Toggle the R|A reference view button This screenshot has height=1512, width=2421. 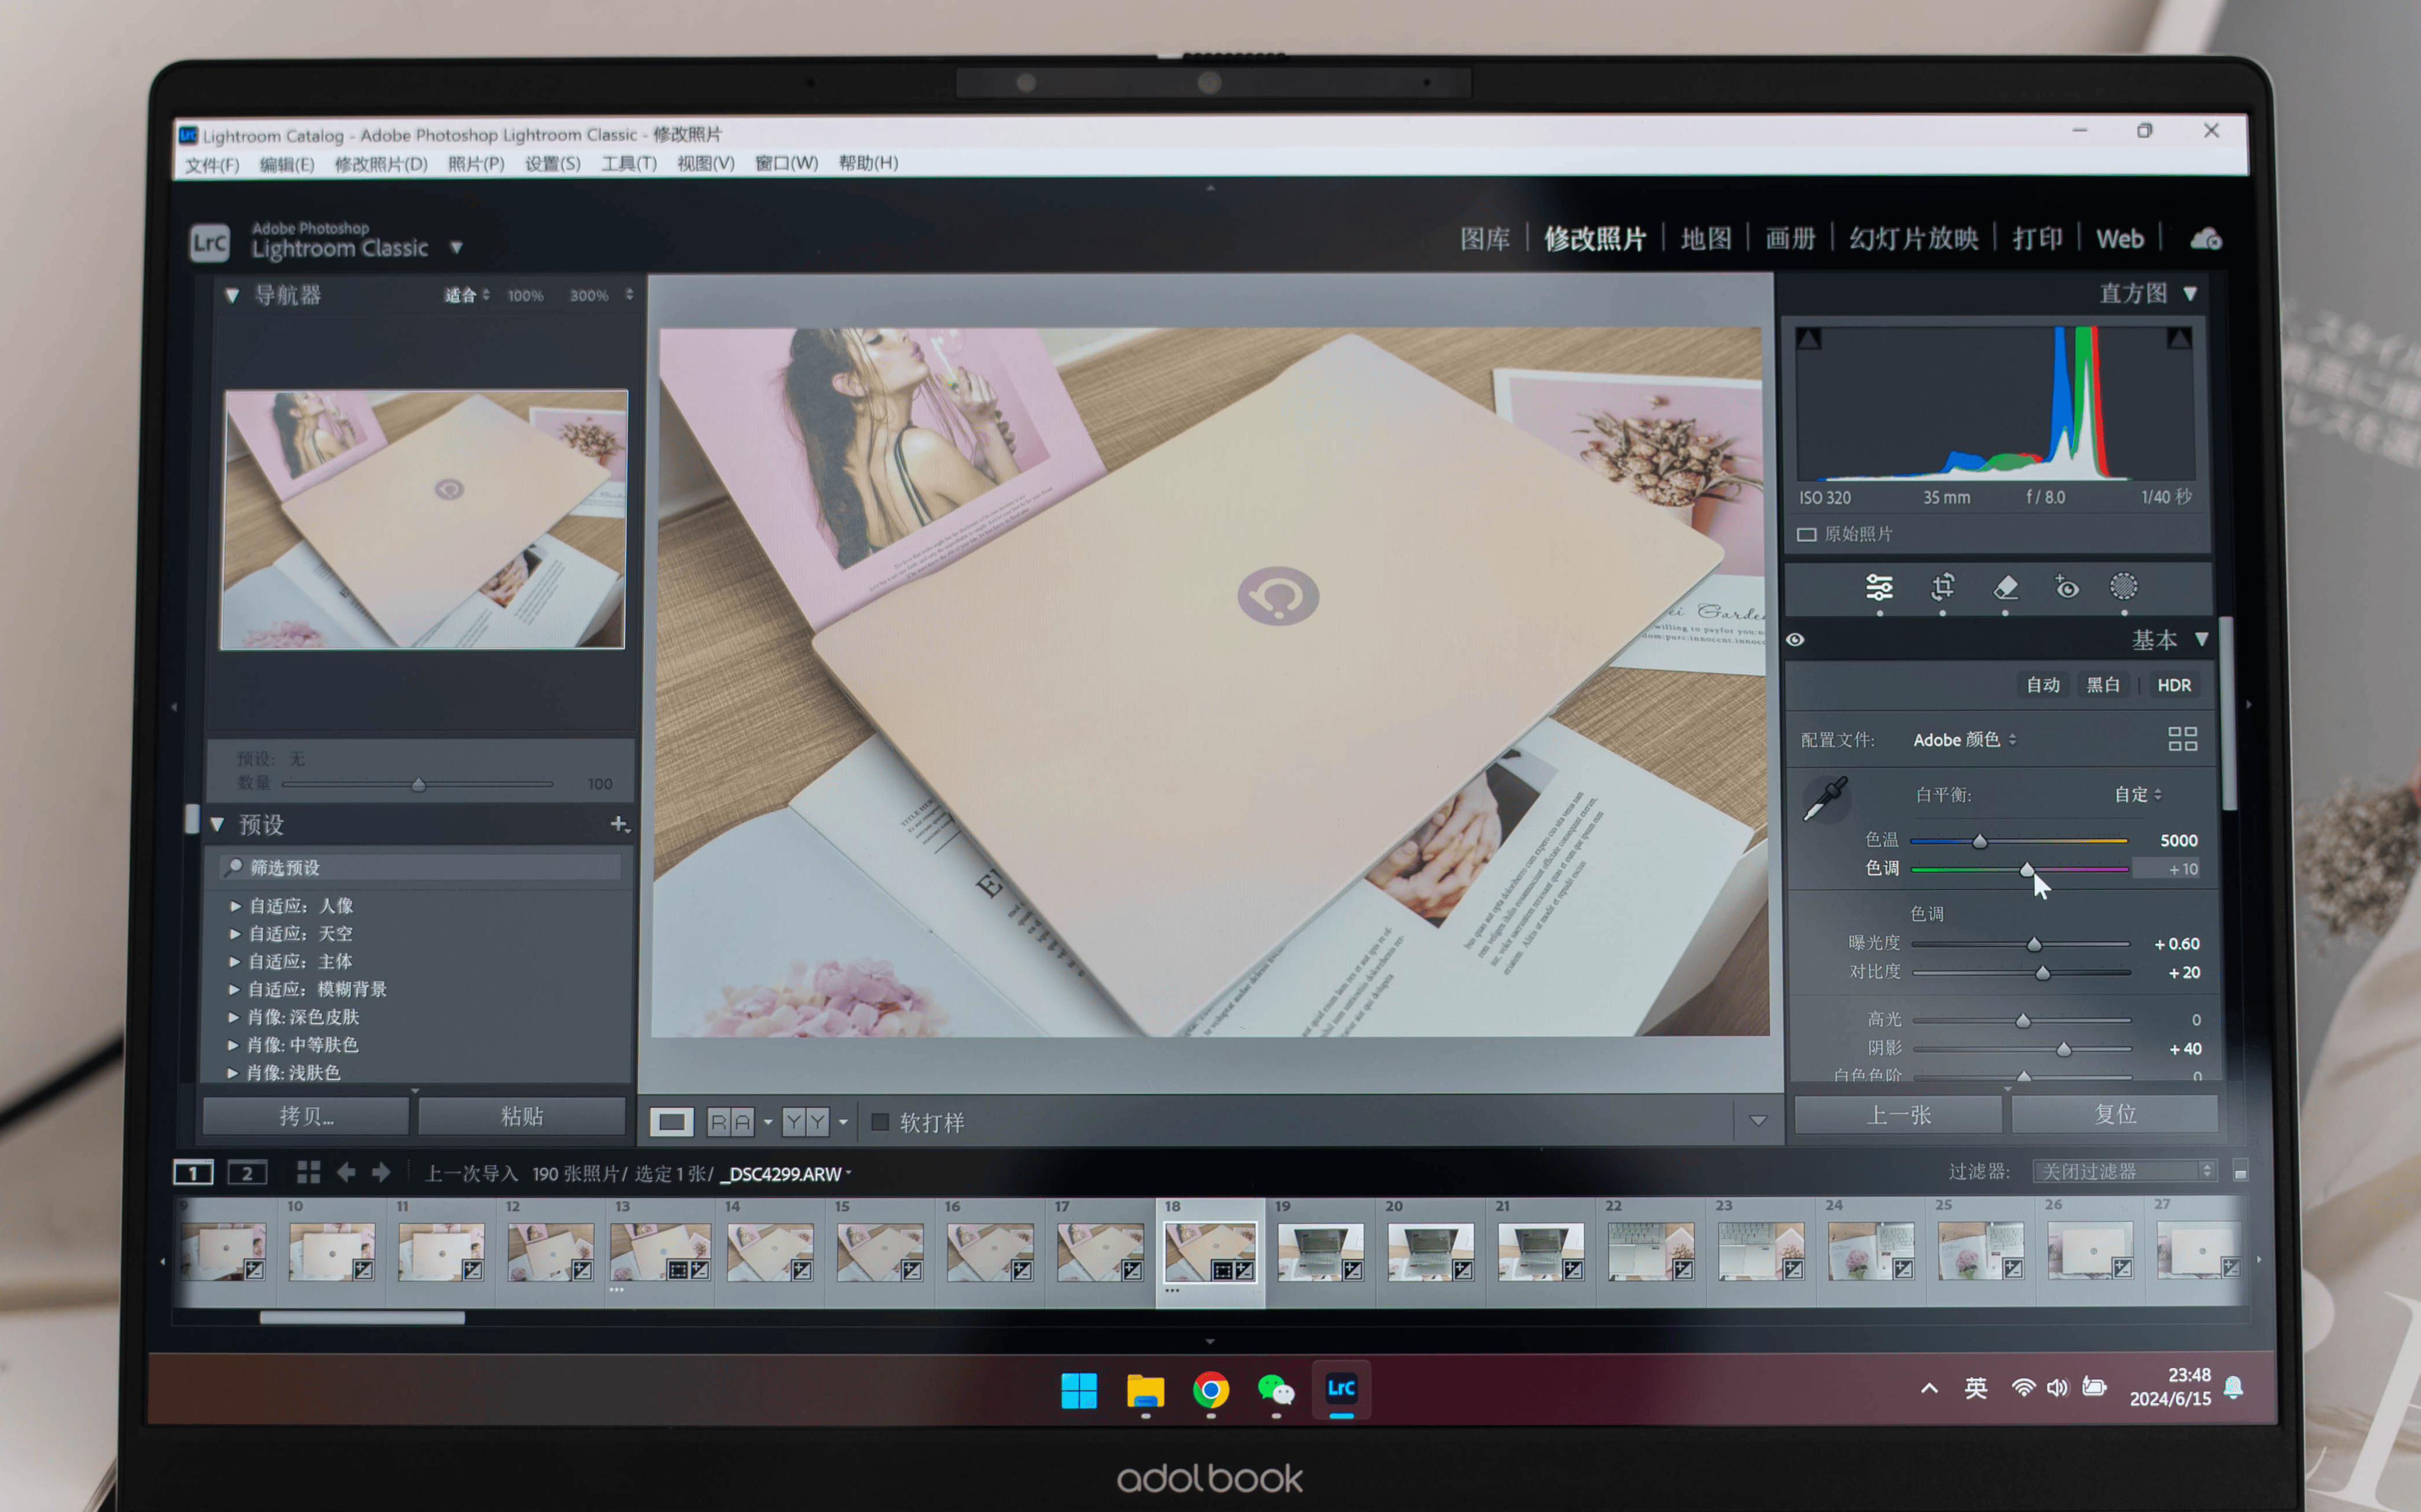tap(730, 1122)
